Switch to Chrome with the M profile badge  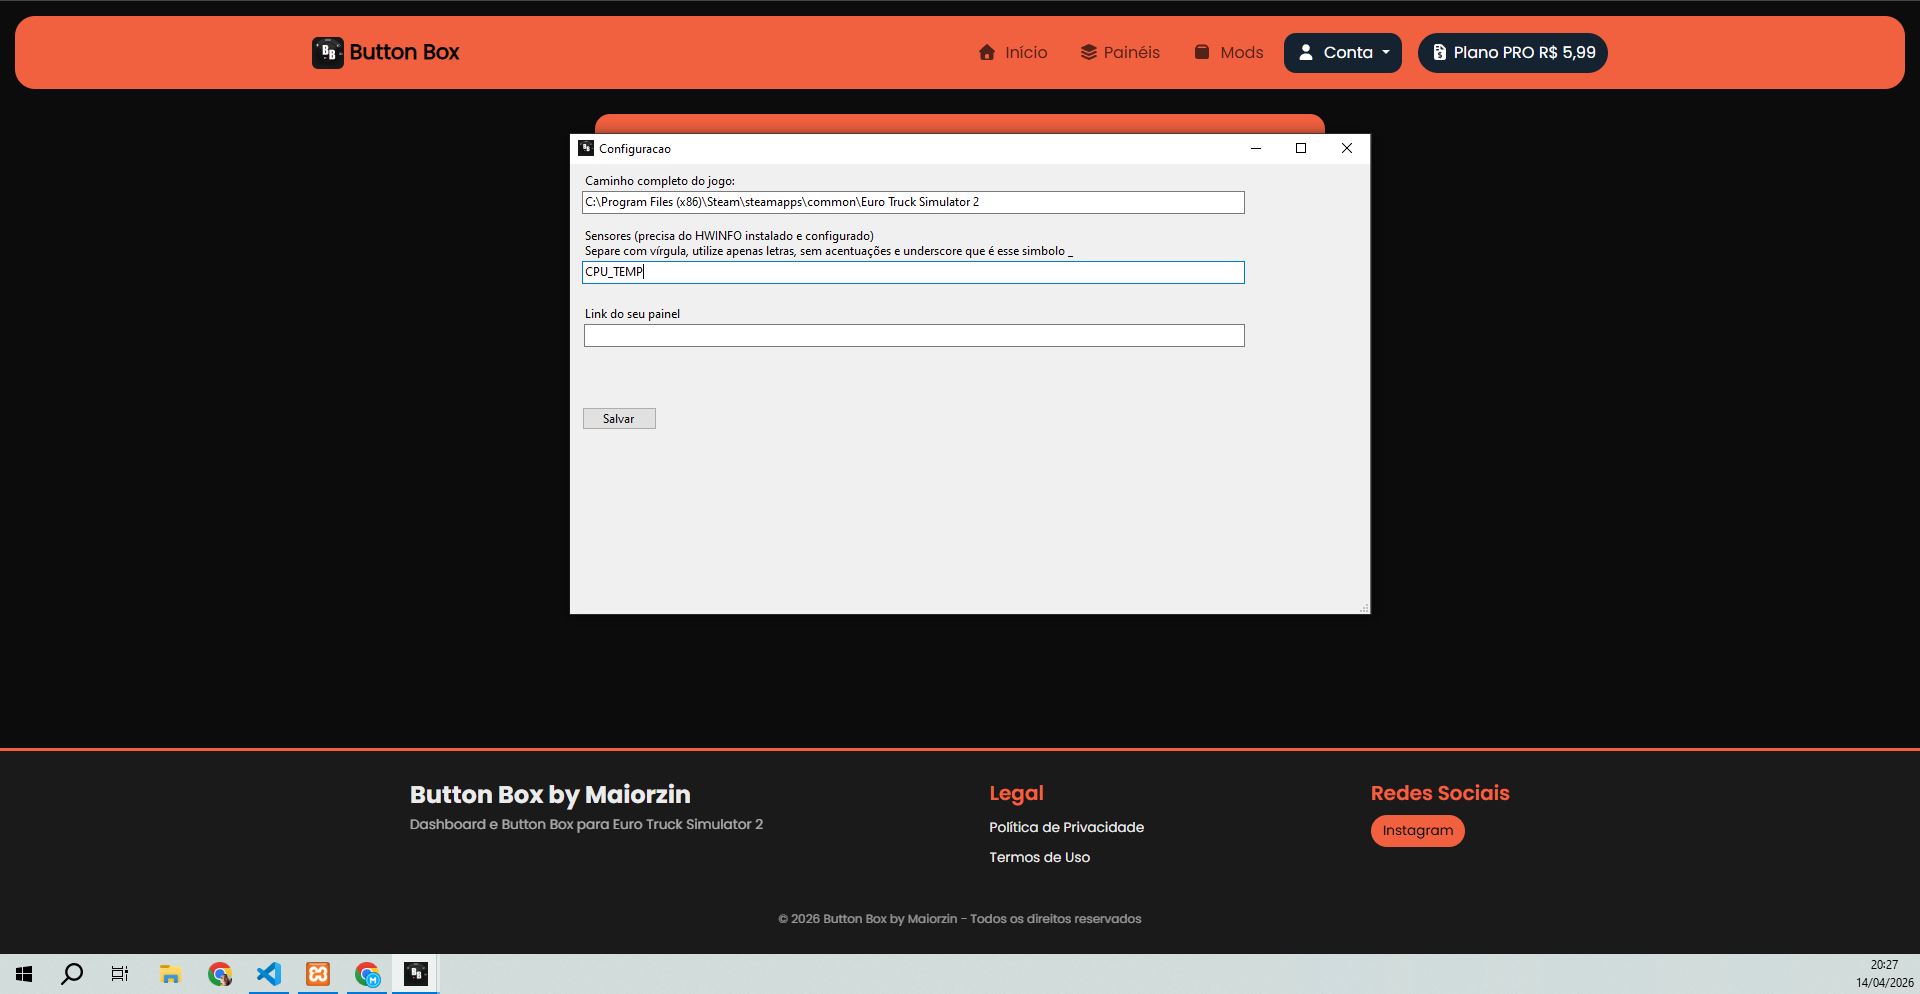[x=367, y=974]
